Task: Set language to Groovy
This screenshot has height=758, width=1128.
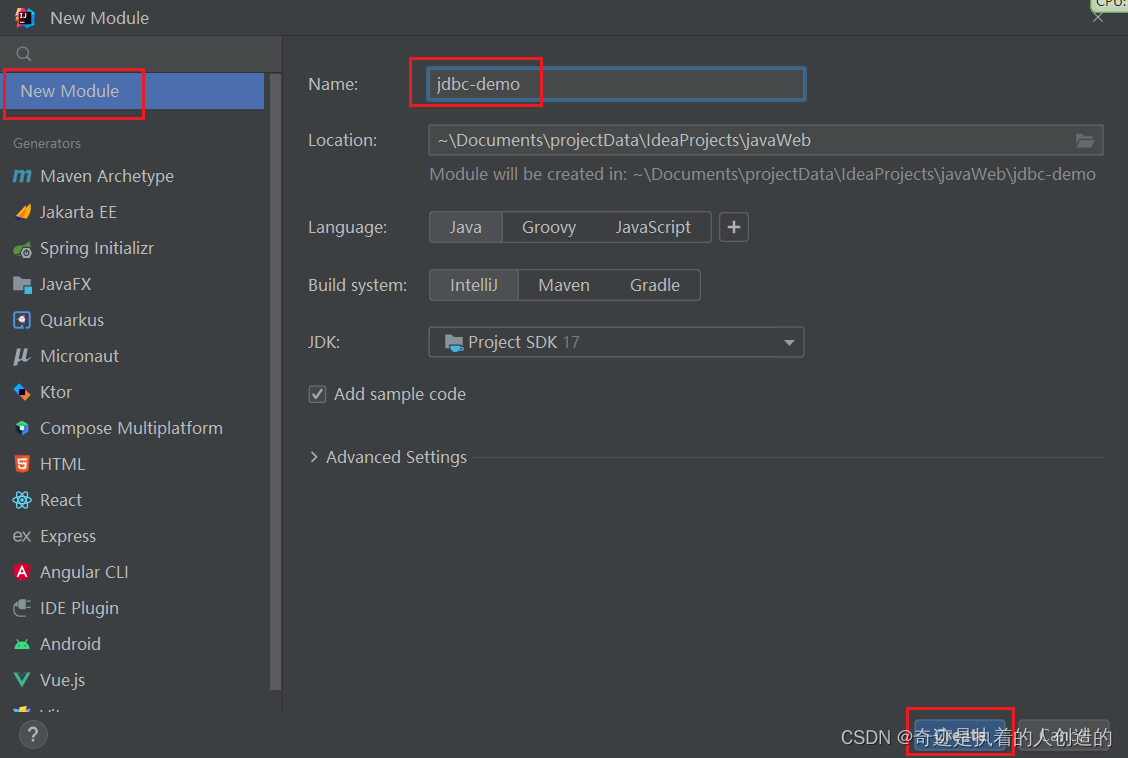Action: [x=549, y=227]
